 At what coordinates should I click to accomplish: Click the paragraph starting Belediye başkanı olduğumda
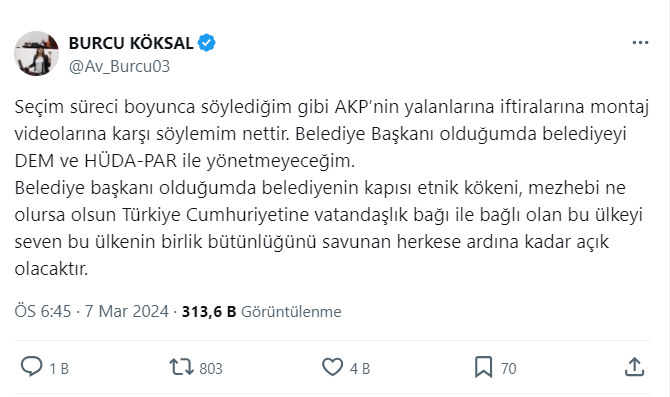329,228
